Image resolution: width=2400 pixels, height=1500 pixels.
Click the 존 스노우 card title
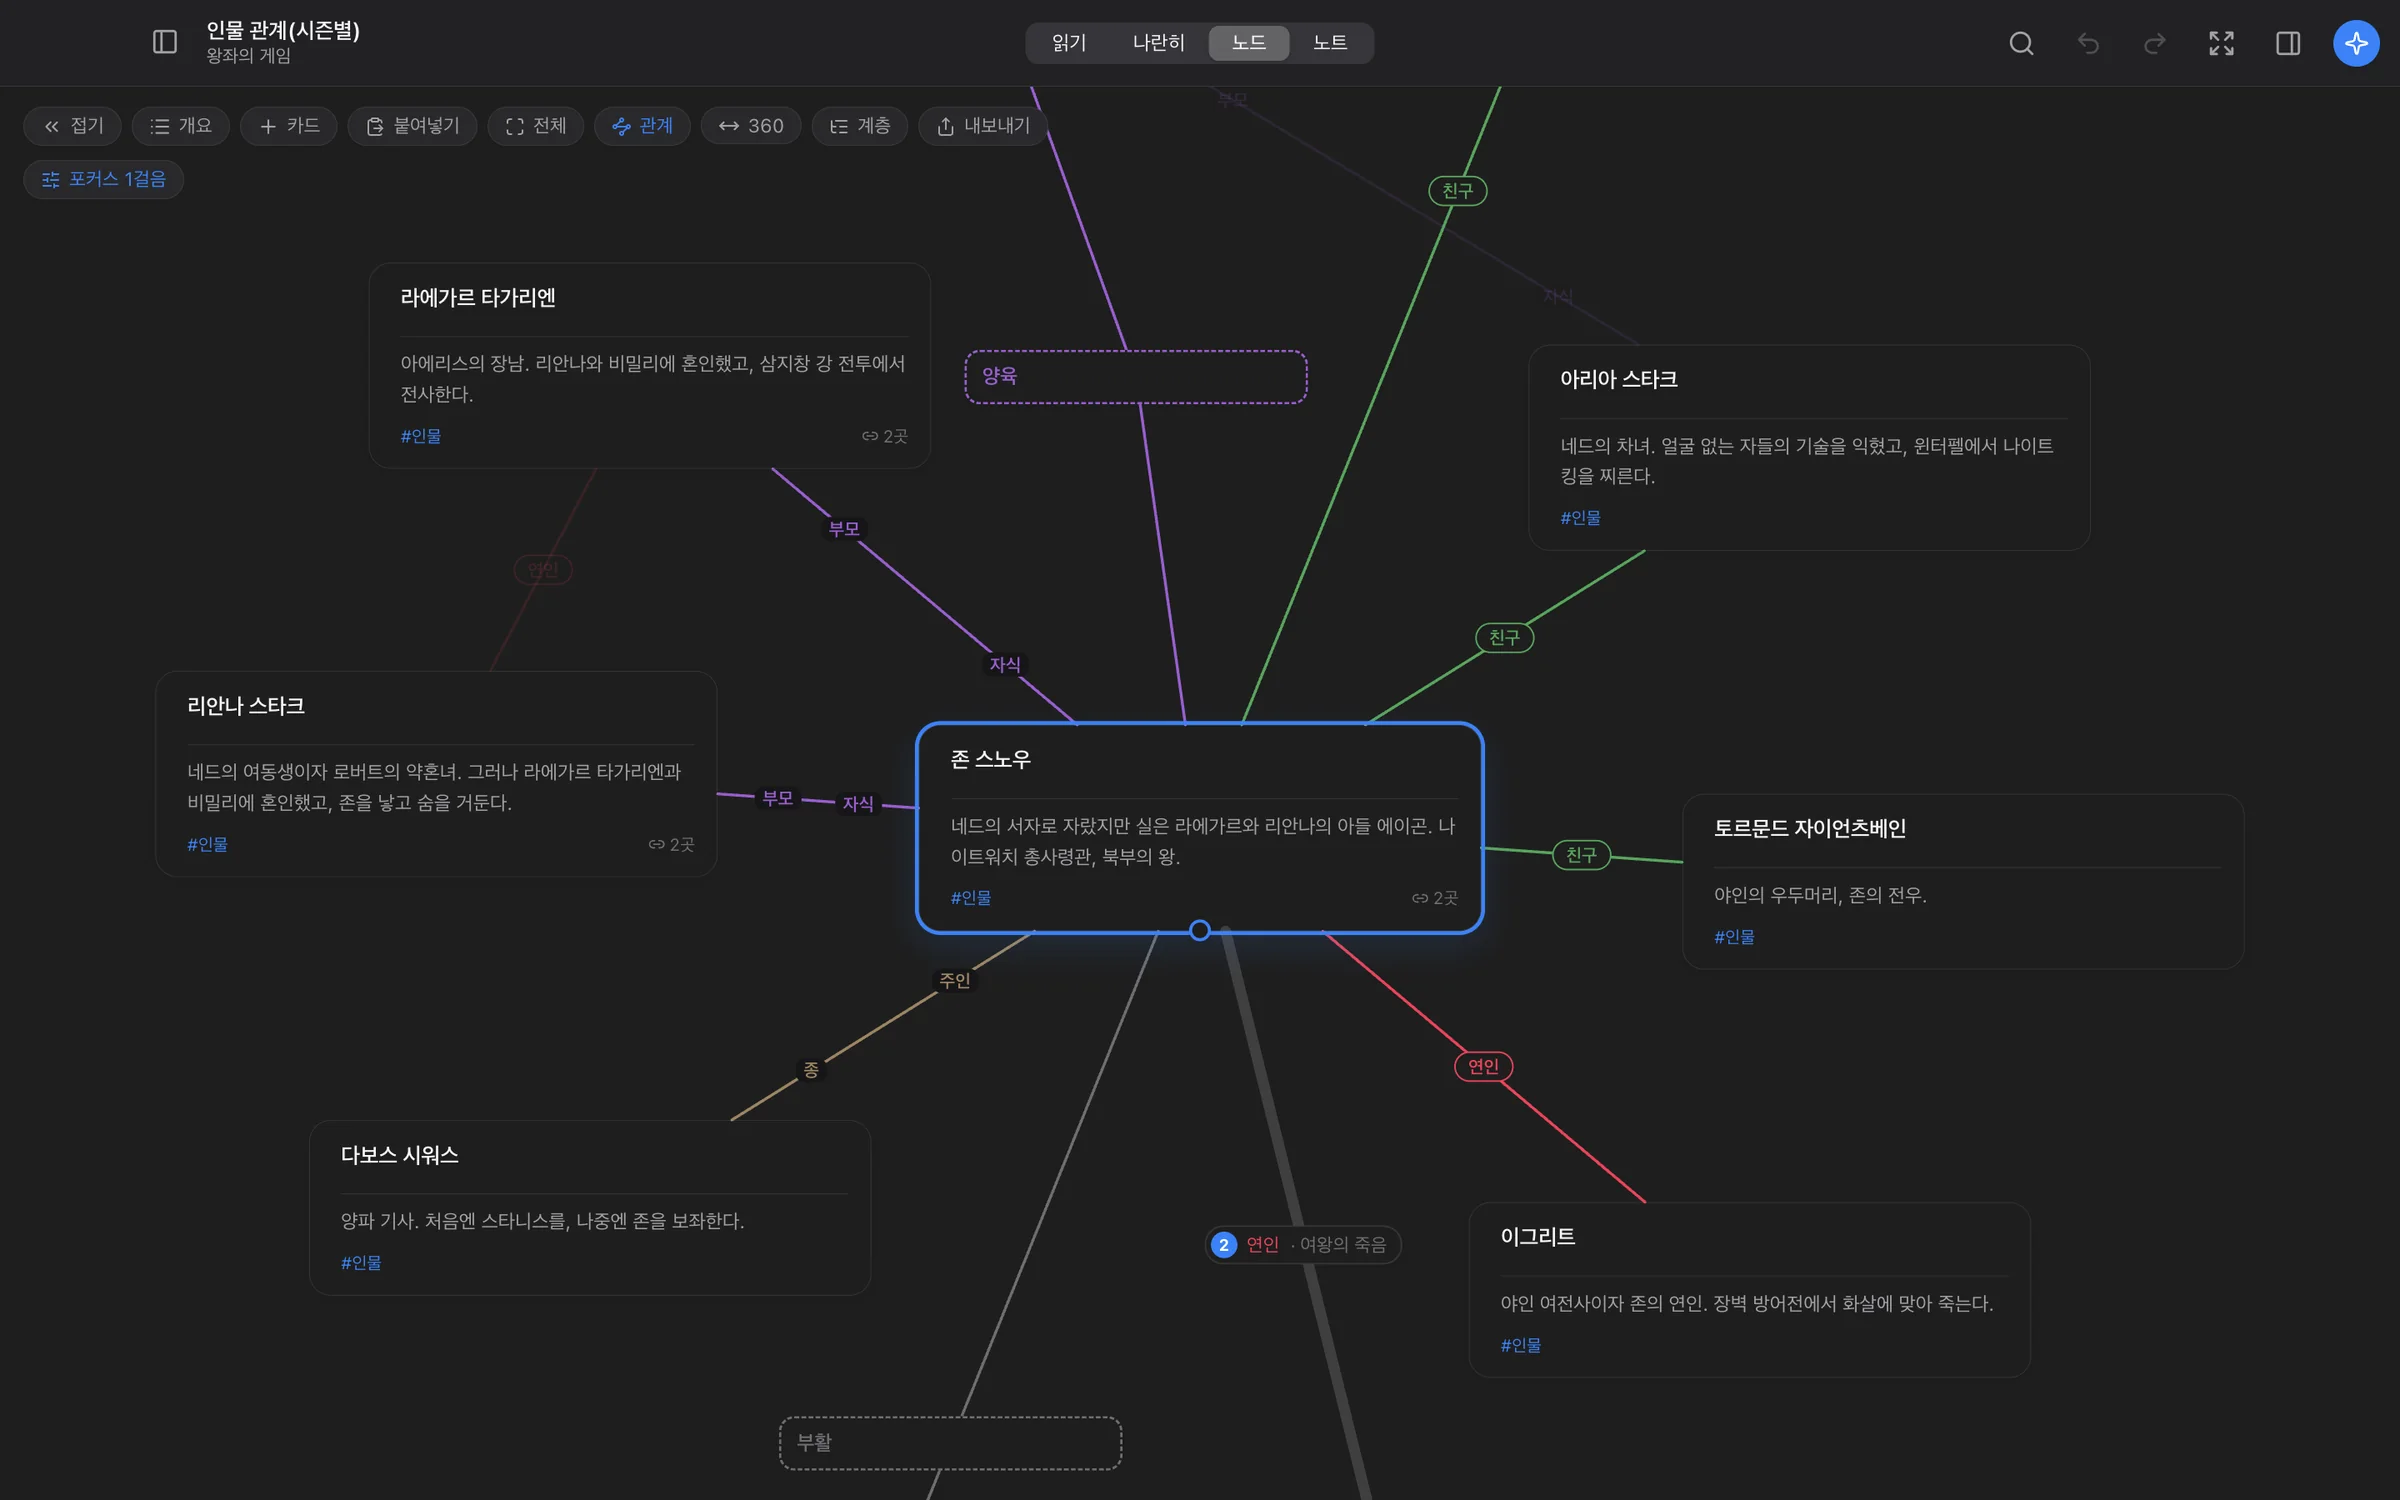coord(990,760)
